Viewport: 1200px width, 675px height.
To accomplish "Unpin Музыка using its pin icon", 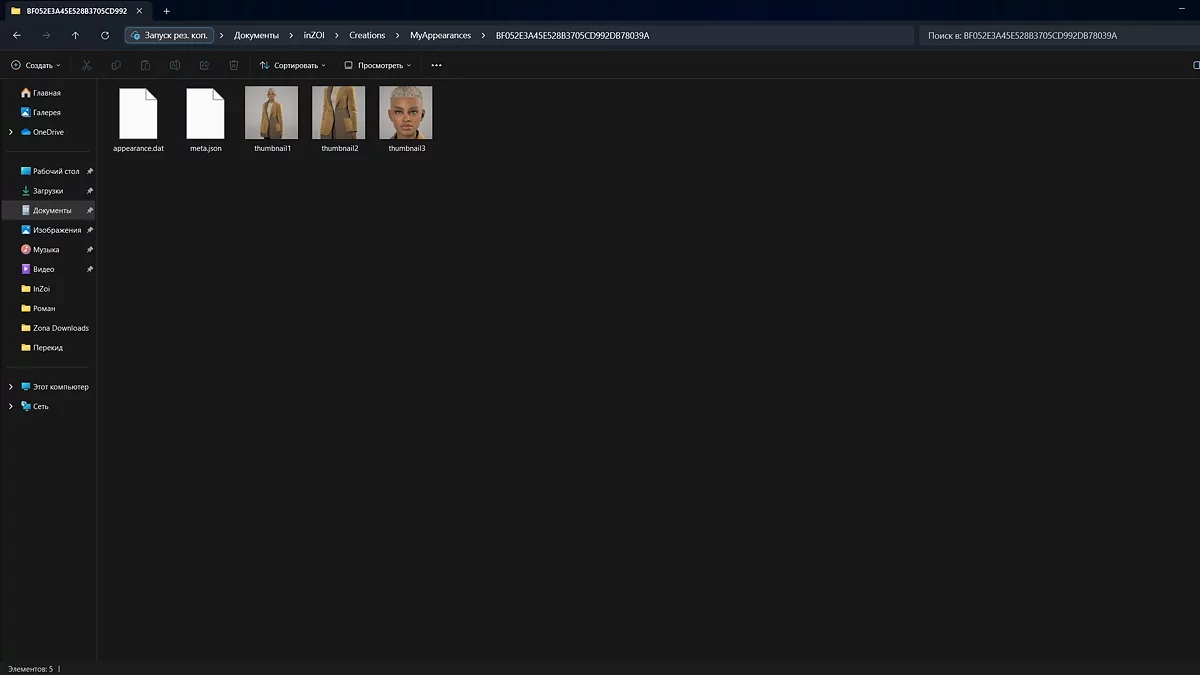I will click(x=90, y=249).
